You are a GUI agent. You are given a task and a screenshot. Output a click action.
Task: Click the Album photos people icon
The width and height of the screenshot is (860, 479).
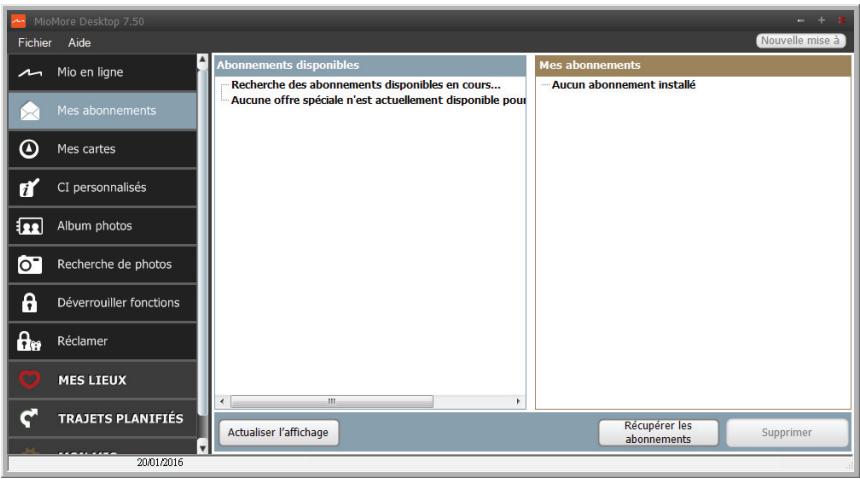coord(30,226)
